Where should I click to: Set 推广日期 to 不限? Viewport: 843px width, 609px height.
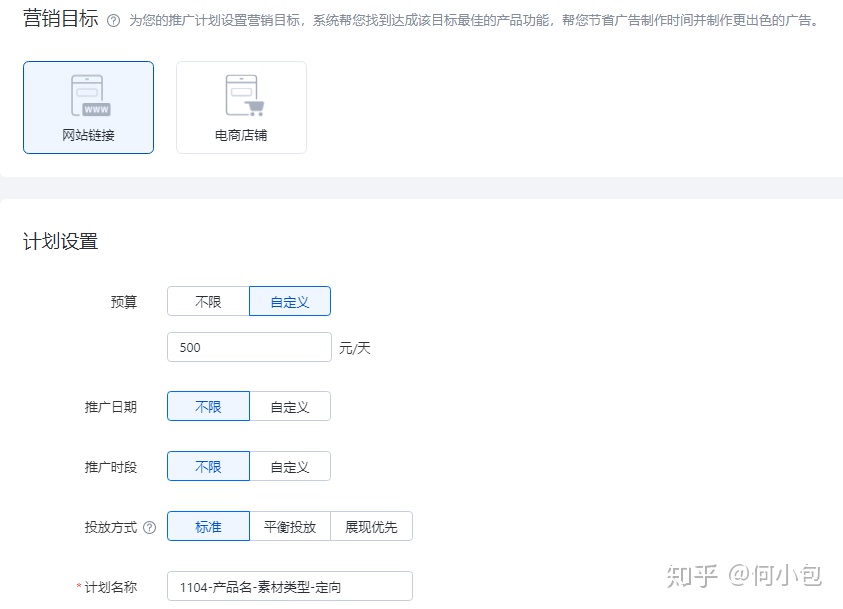[x=208, y=406]
